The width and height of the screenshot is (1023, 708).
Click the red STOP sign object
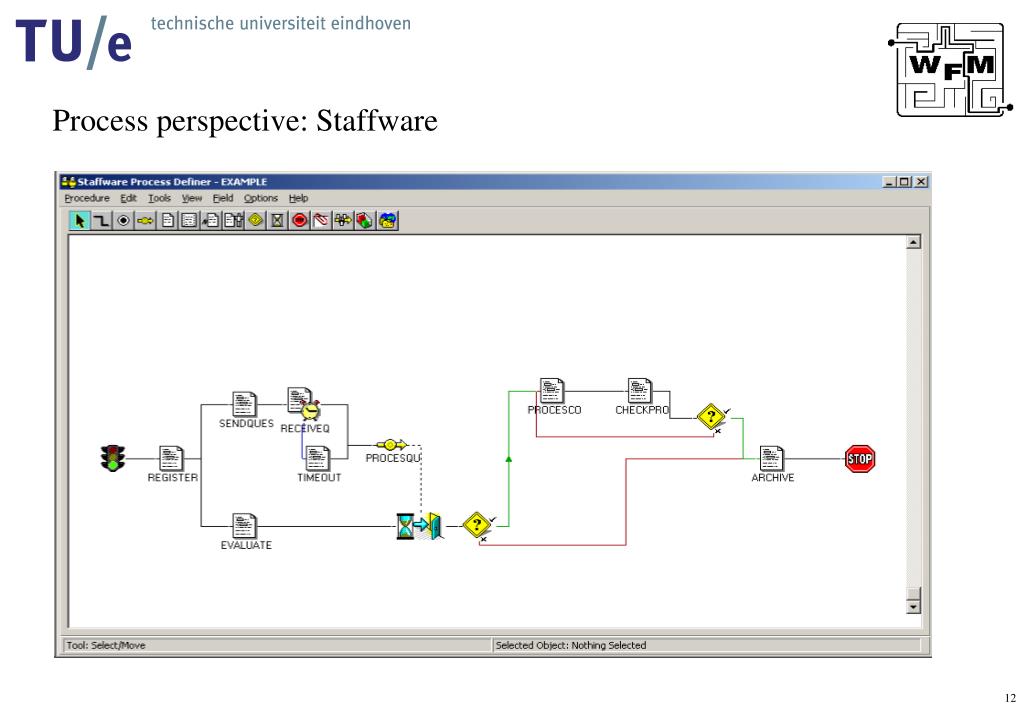pos(859,459)
